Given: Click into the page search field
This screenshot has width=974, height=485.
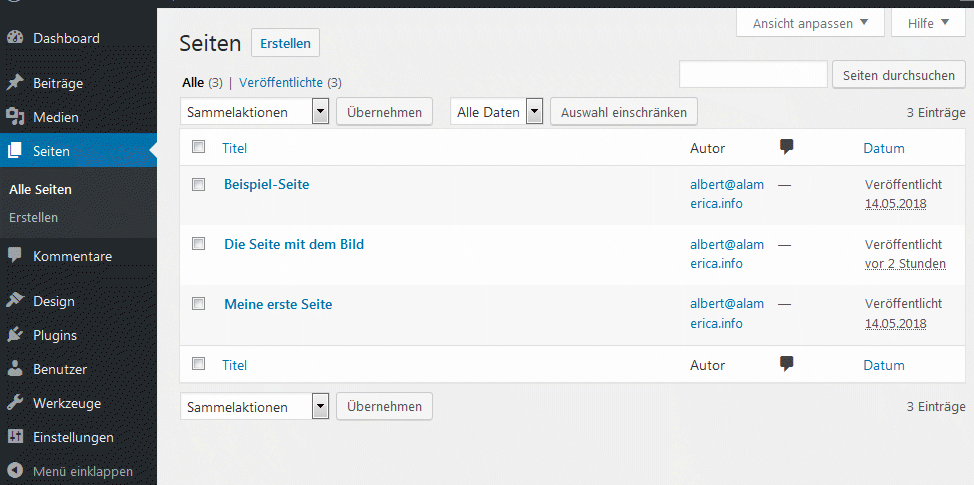Looking at the screenshot, I should 753,75.
